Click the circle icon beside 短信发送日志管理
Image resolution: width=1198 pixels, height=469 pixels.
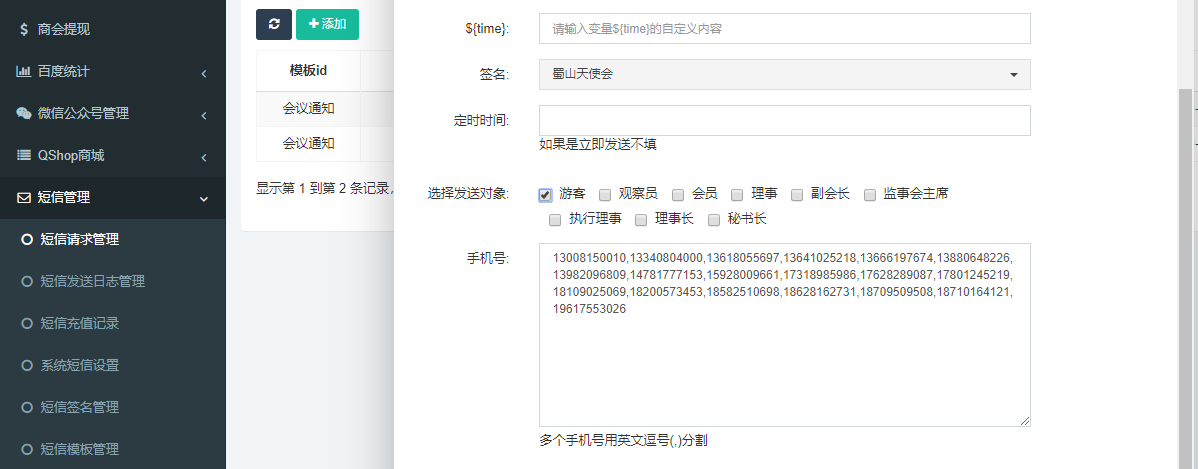pyautogui.click(x=27, y=281)
